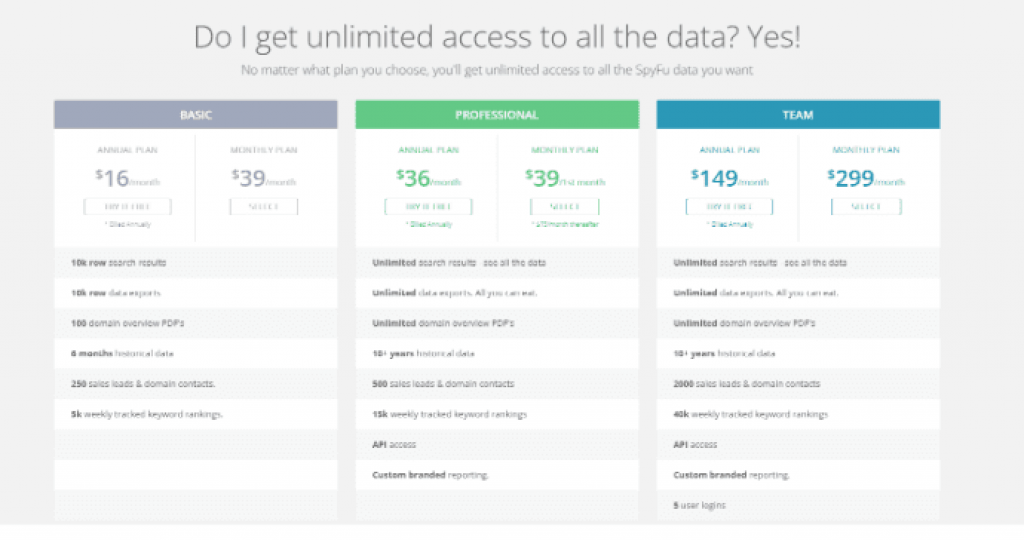This screenshot has height=540, width=1024.
Task: Select the Team monthly plan
Action: pyautogui.click(x=866, y=206)
